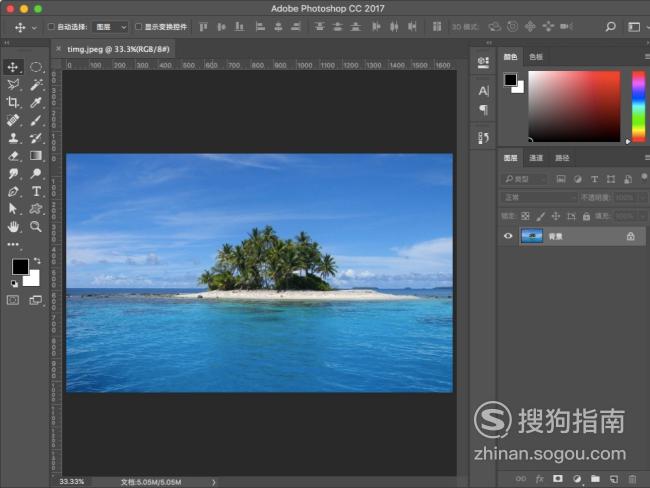Open the Search magnifier in options bar
Screen dimensions: 650x488
click(x=610, y=27)
